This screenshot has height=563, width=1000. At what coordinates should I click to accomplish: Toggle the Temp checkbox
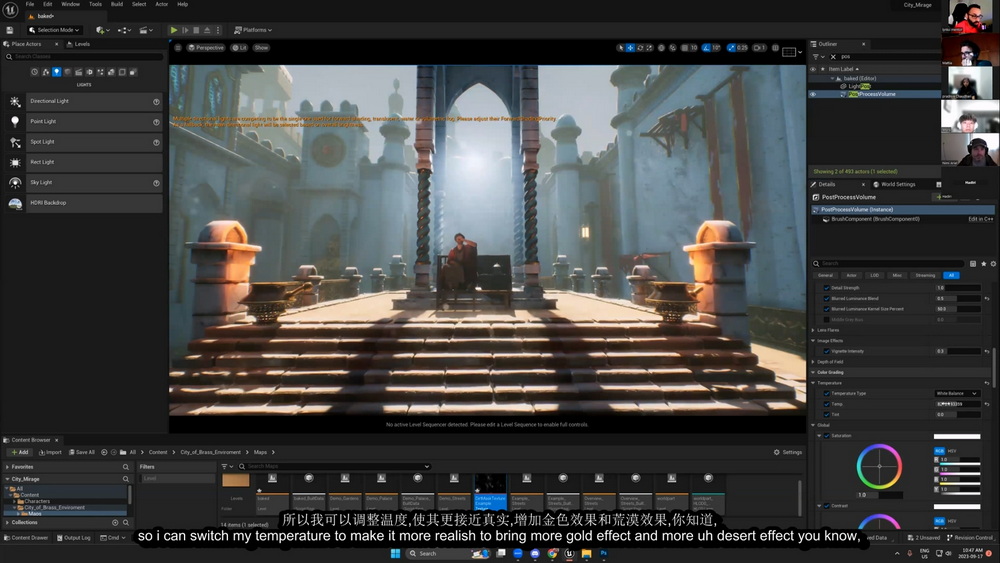827,404
